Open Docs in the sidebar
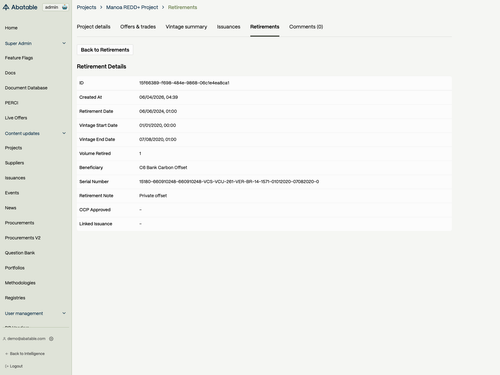The image size is (500, 375). click(10, 73)
